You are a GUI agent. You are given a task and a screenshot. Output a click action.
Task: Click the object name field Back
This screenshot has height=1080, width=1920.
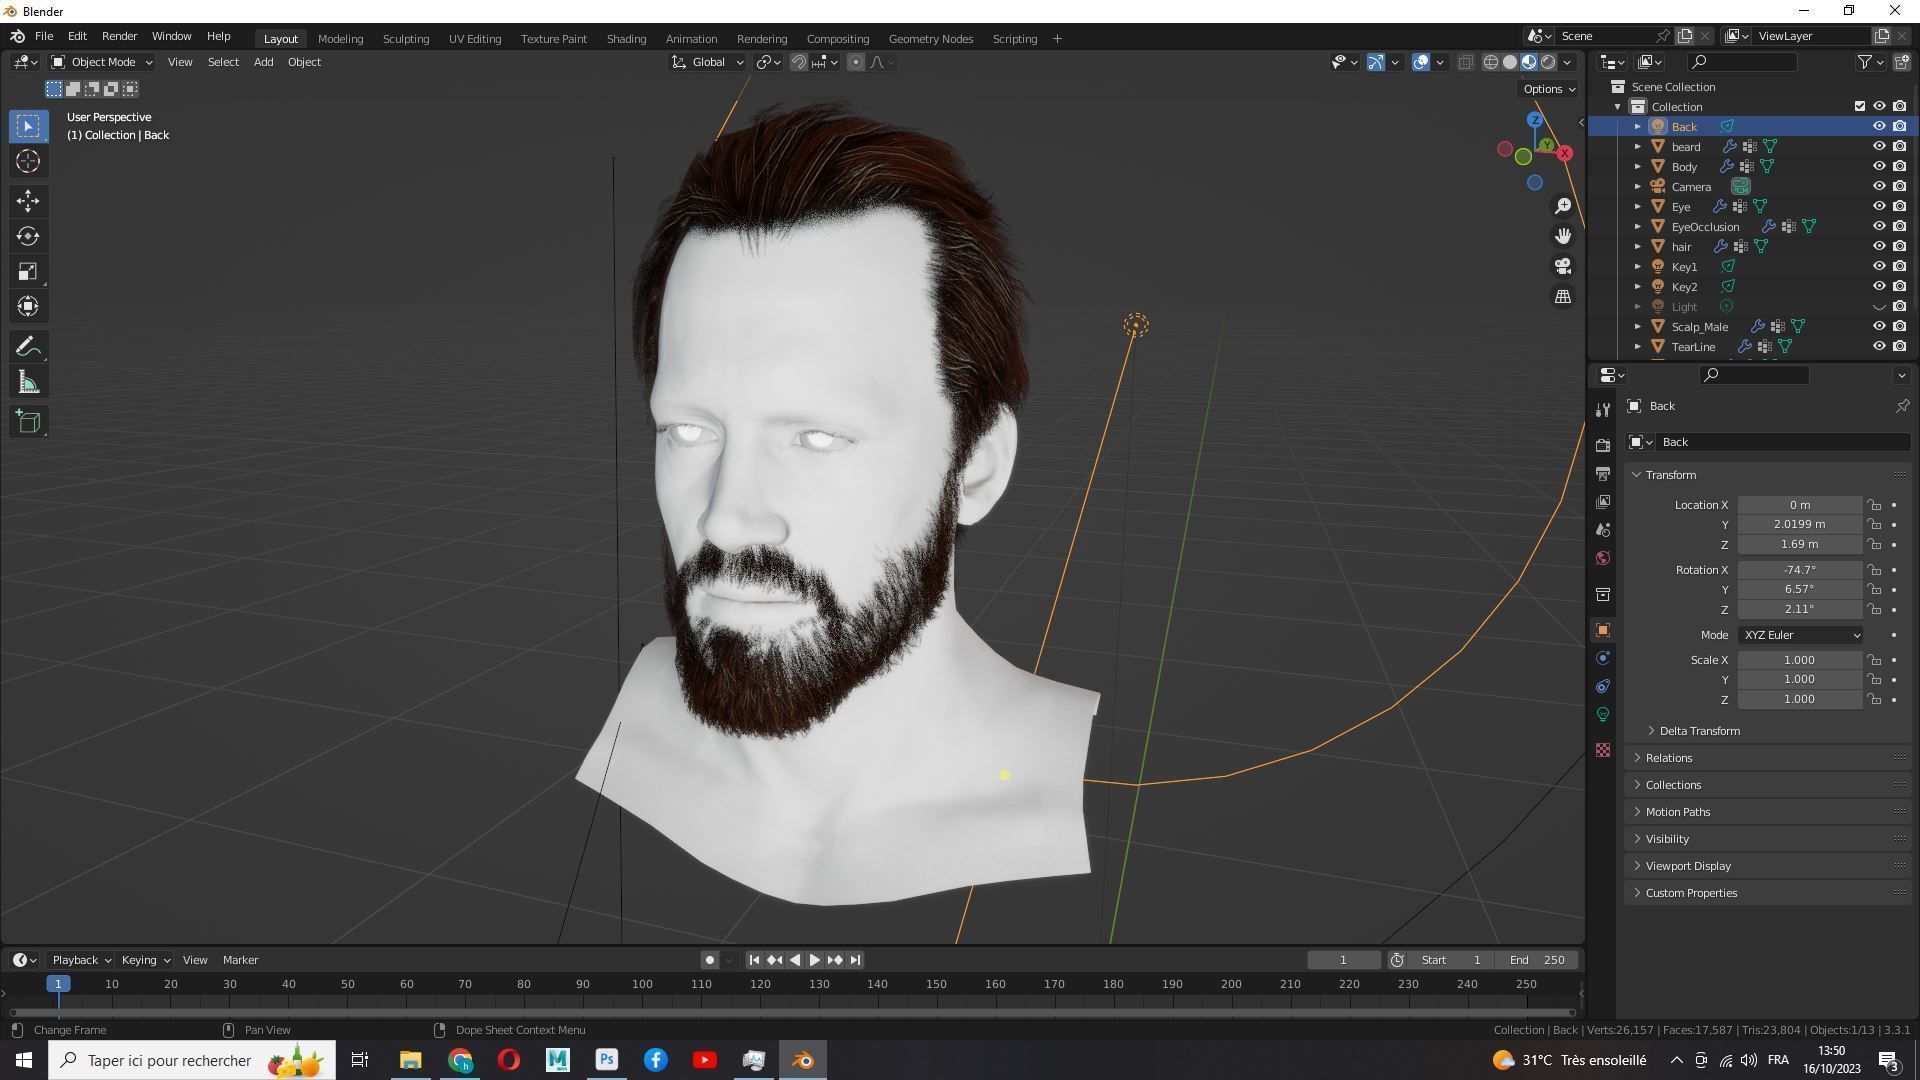1782,442
